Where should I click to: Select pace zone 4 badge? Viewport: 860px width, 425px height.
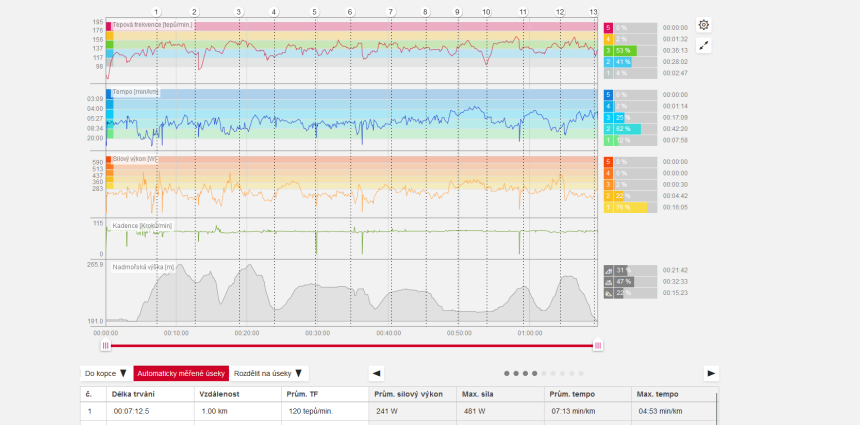click(x=608, y=106)
